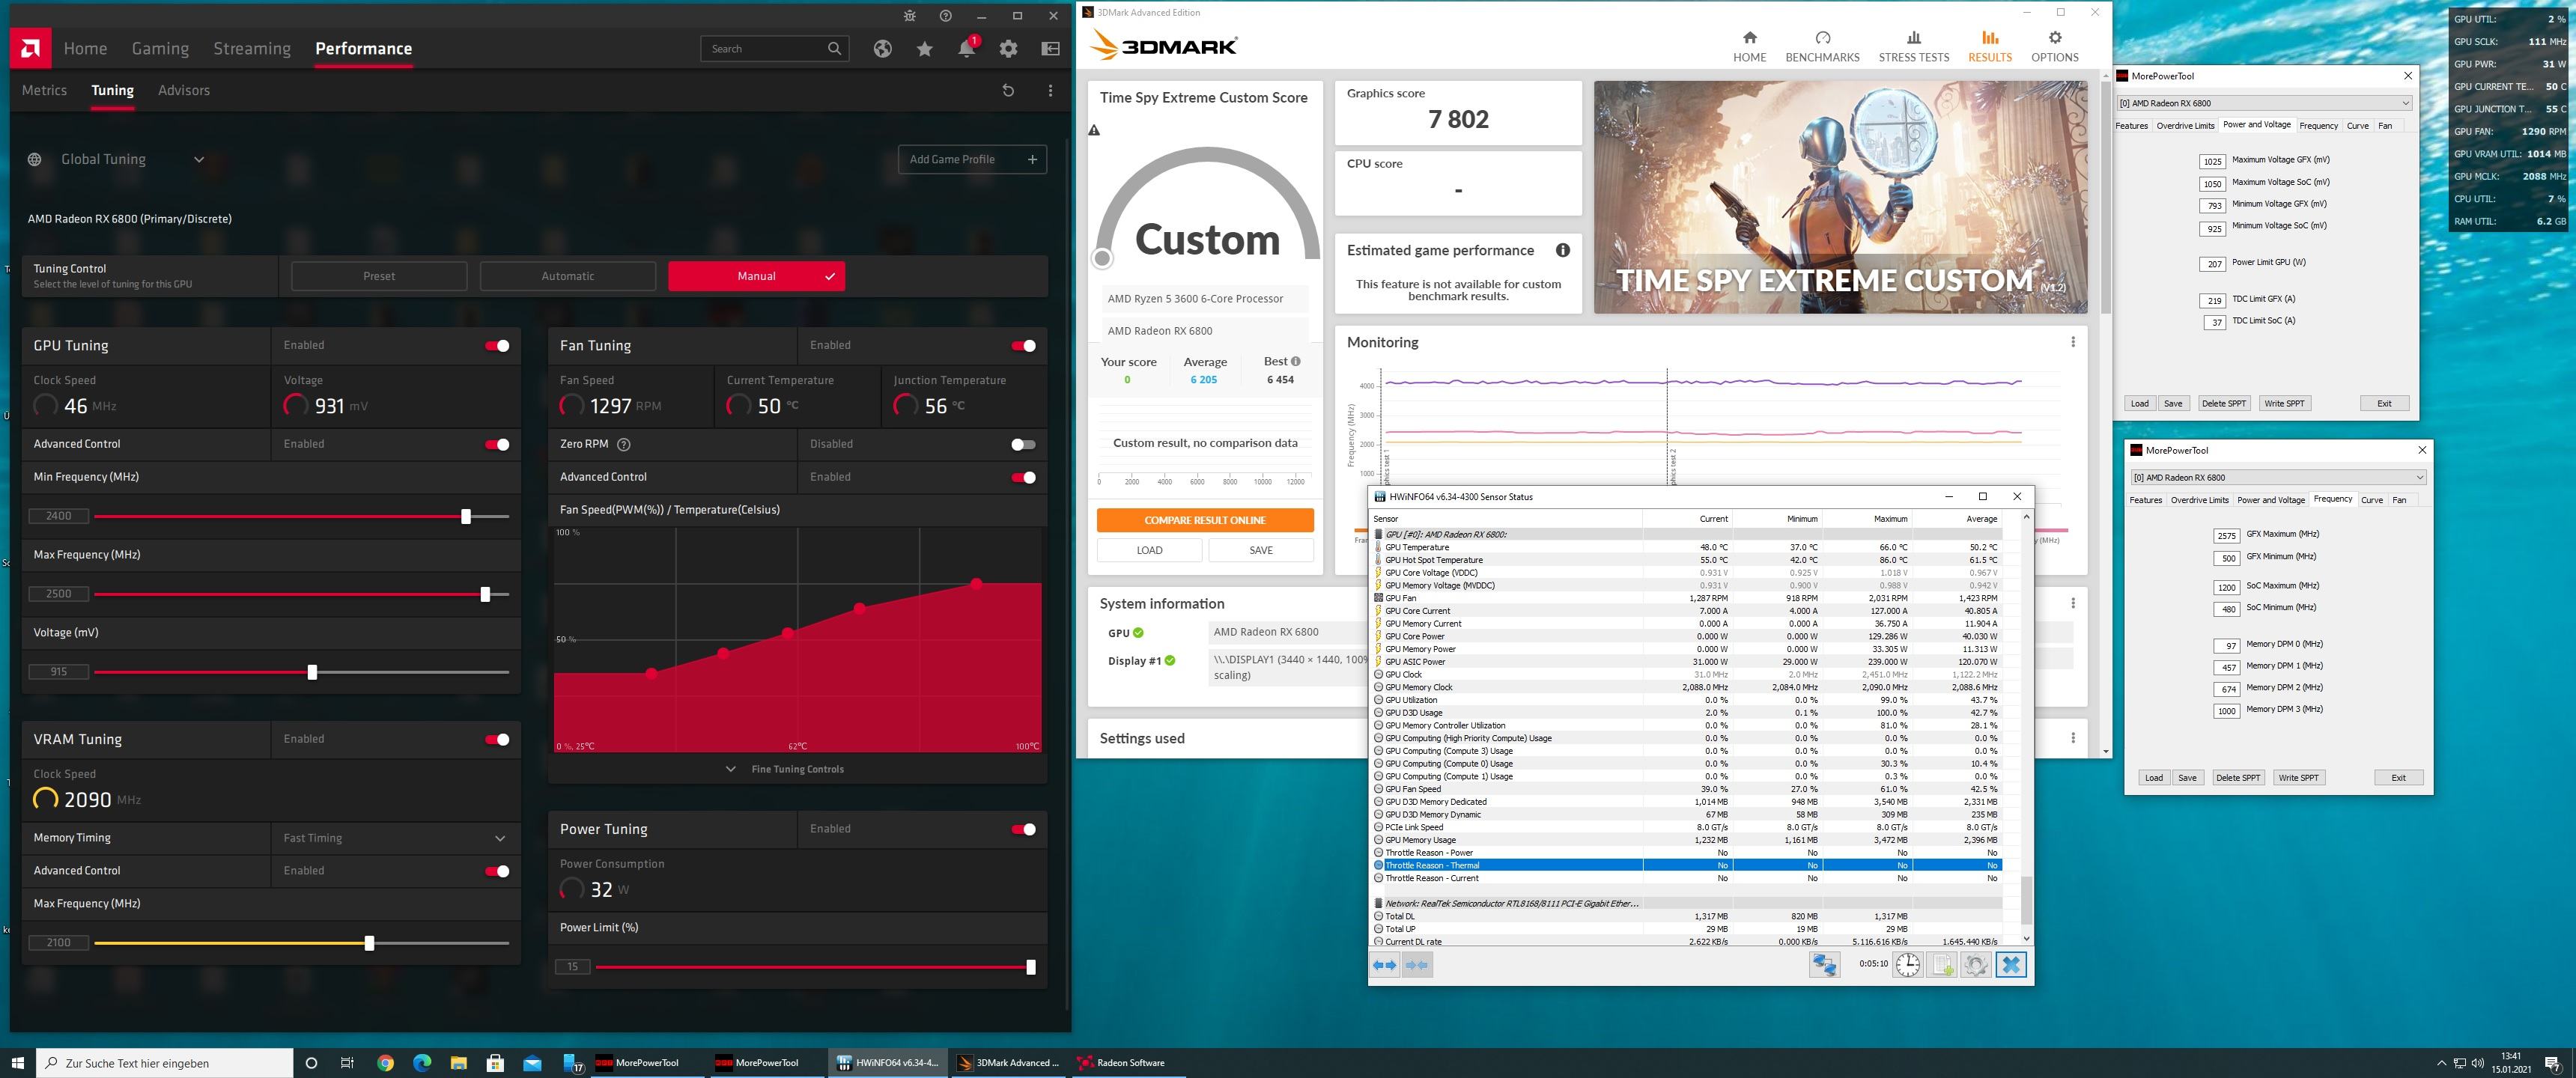Open HWiNFO sensor settings gear icon
This screenshot has height=1078, width=2576.
(x=1976, y=965)
